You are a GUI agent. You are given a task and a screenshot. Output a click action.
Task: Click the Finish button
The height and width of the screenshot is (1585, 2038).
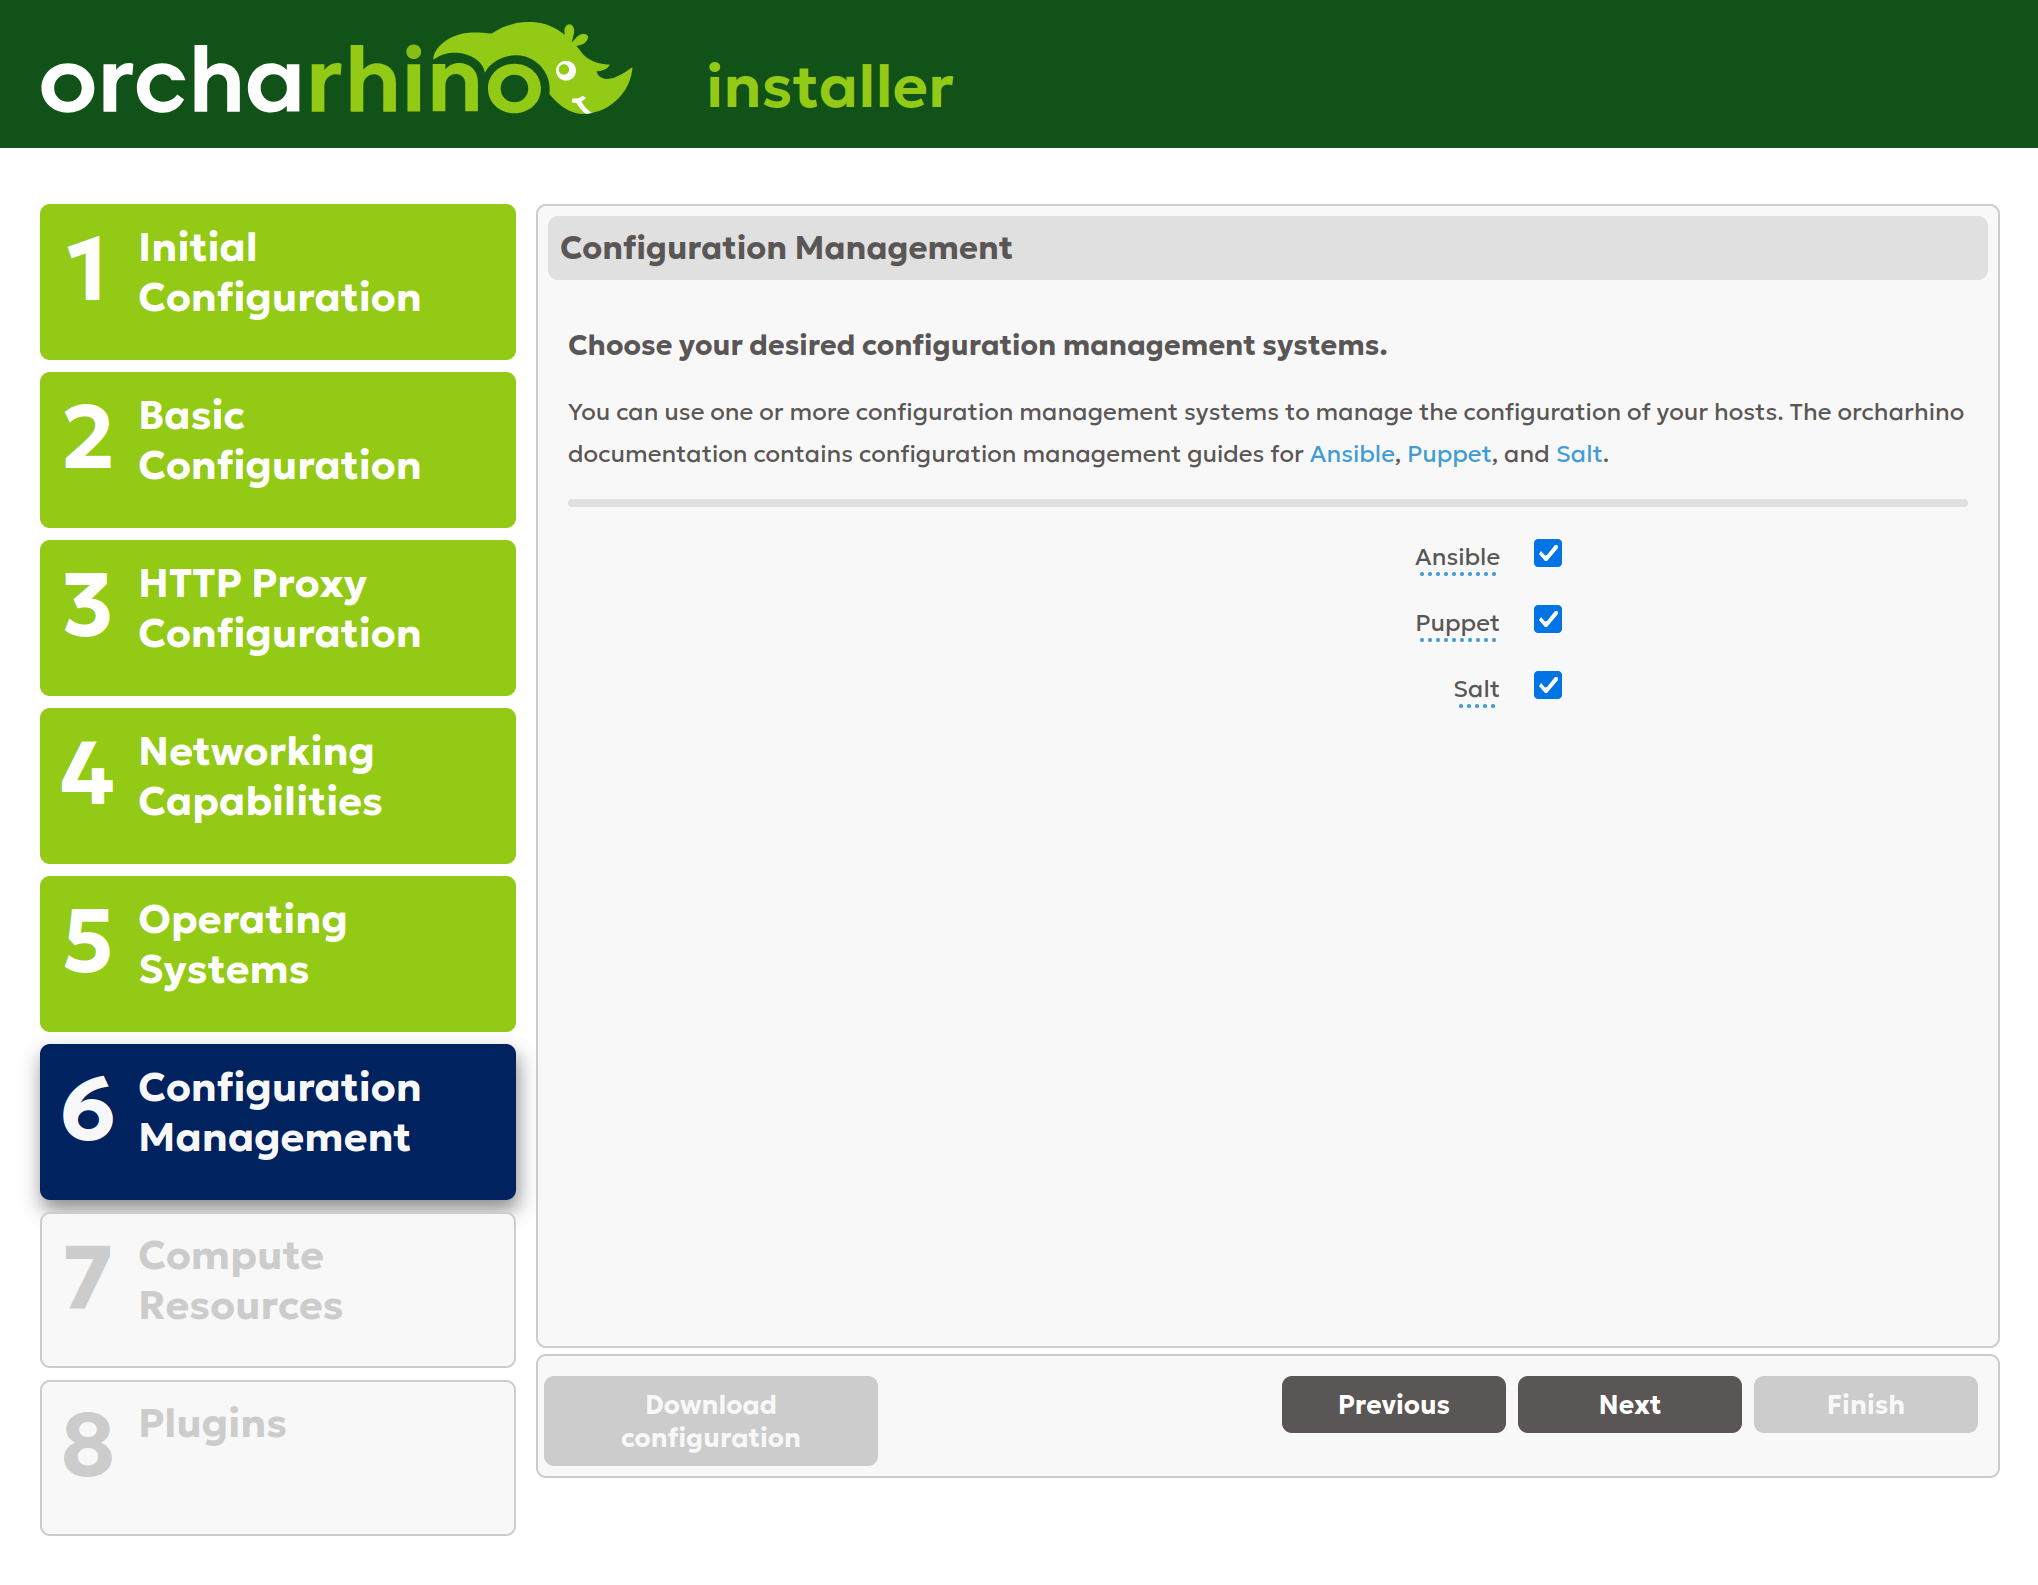tap(1865, 1404)
